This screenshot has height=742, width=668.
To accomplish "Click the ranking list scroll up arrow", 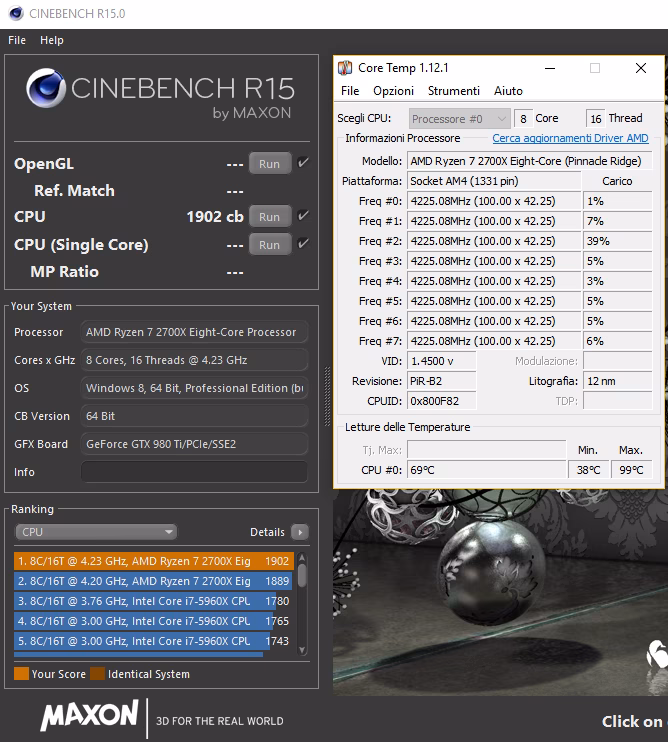I will (302, 558).
